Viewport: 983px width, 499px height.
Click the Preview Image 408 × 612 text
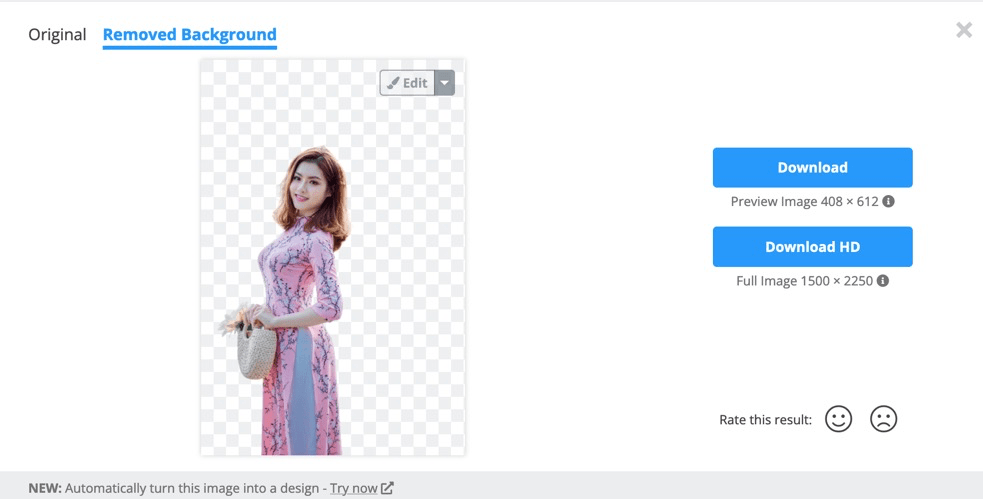pyautogui.click(x=804, y=202)
